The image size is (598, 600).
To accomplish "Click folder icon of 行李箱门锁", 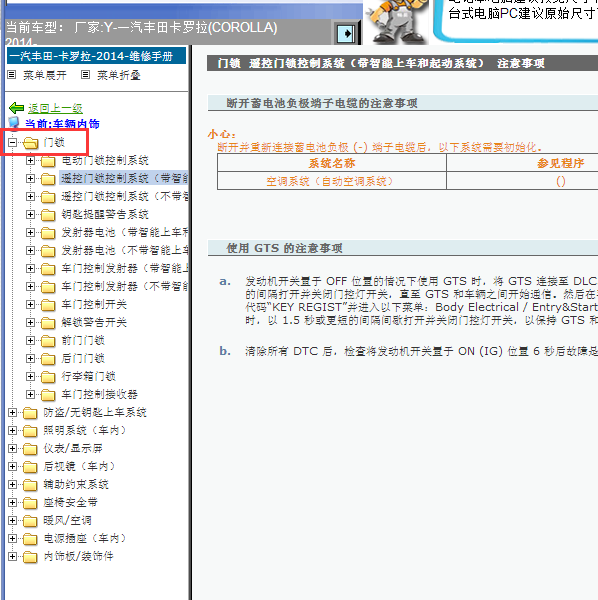I will coord(48,377).
